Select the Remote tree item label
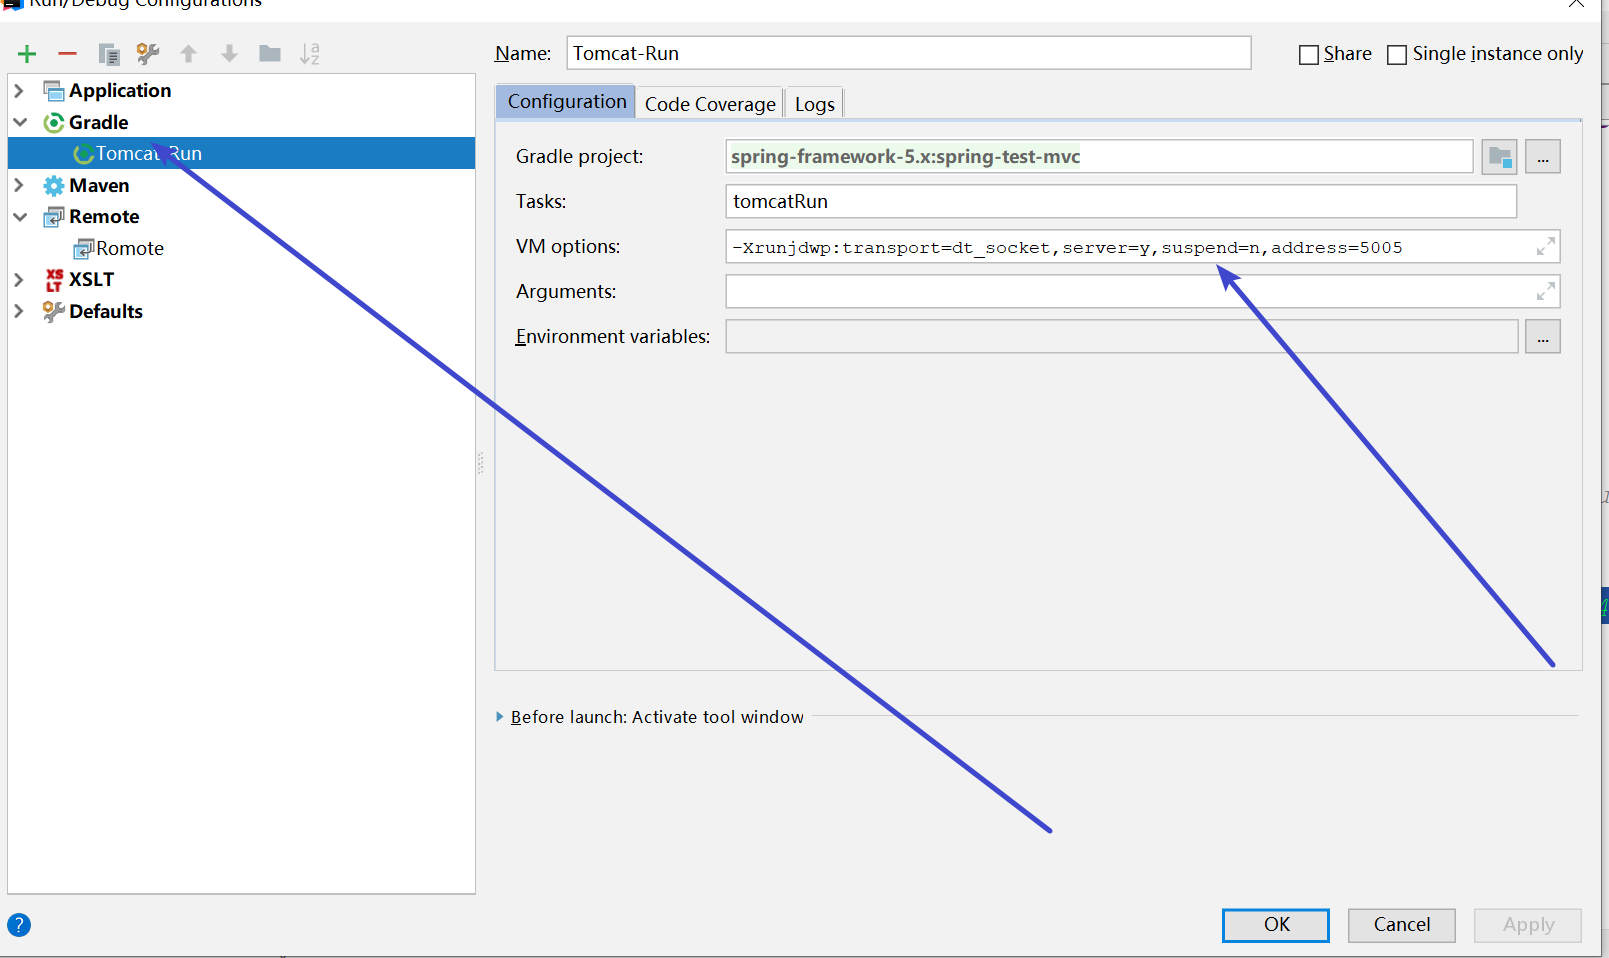The image size is (1609, 958). coord(104,217)
